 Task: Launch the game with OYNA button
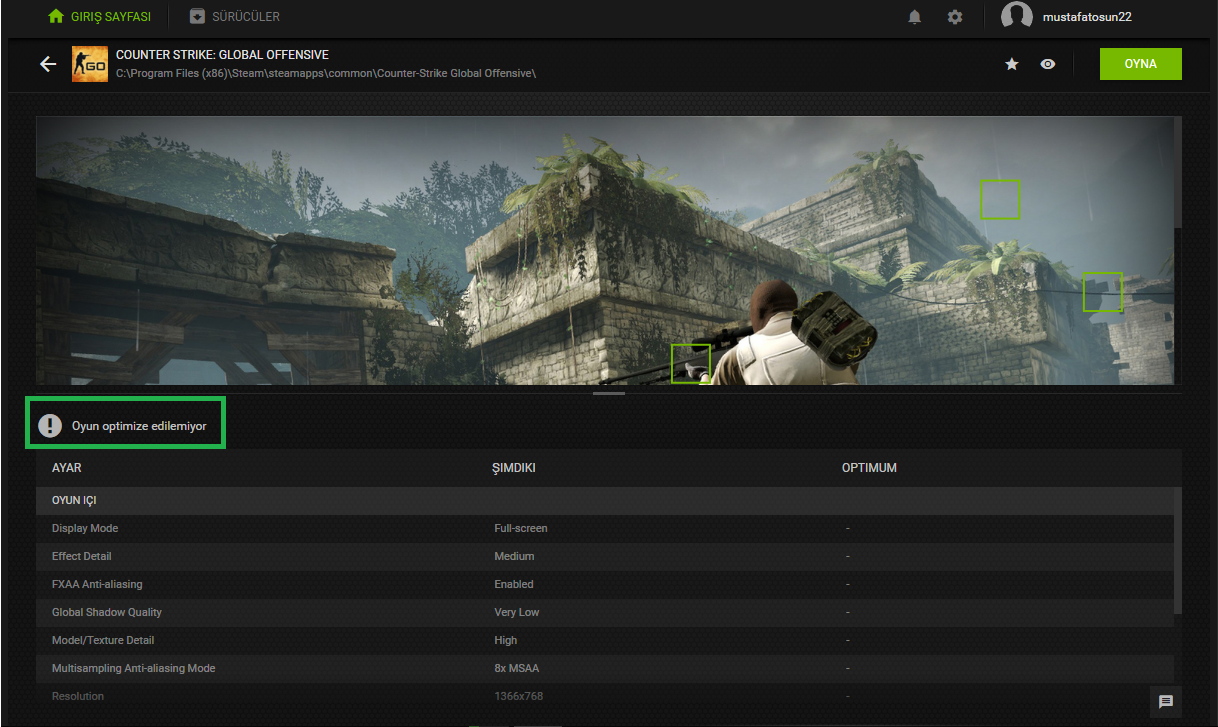[x=1140, y=64]
